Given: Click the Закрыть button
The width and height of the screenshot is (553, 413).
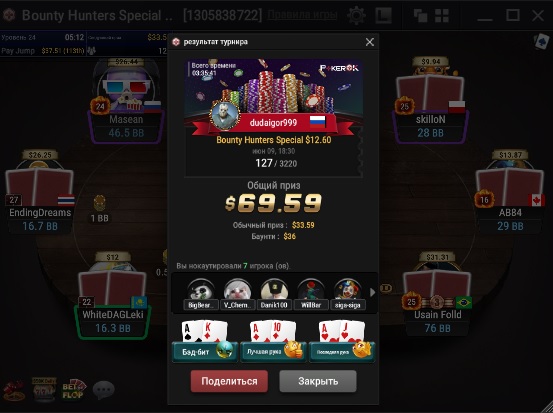Looking at the screenshot, I should (x=318, y=381).
